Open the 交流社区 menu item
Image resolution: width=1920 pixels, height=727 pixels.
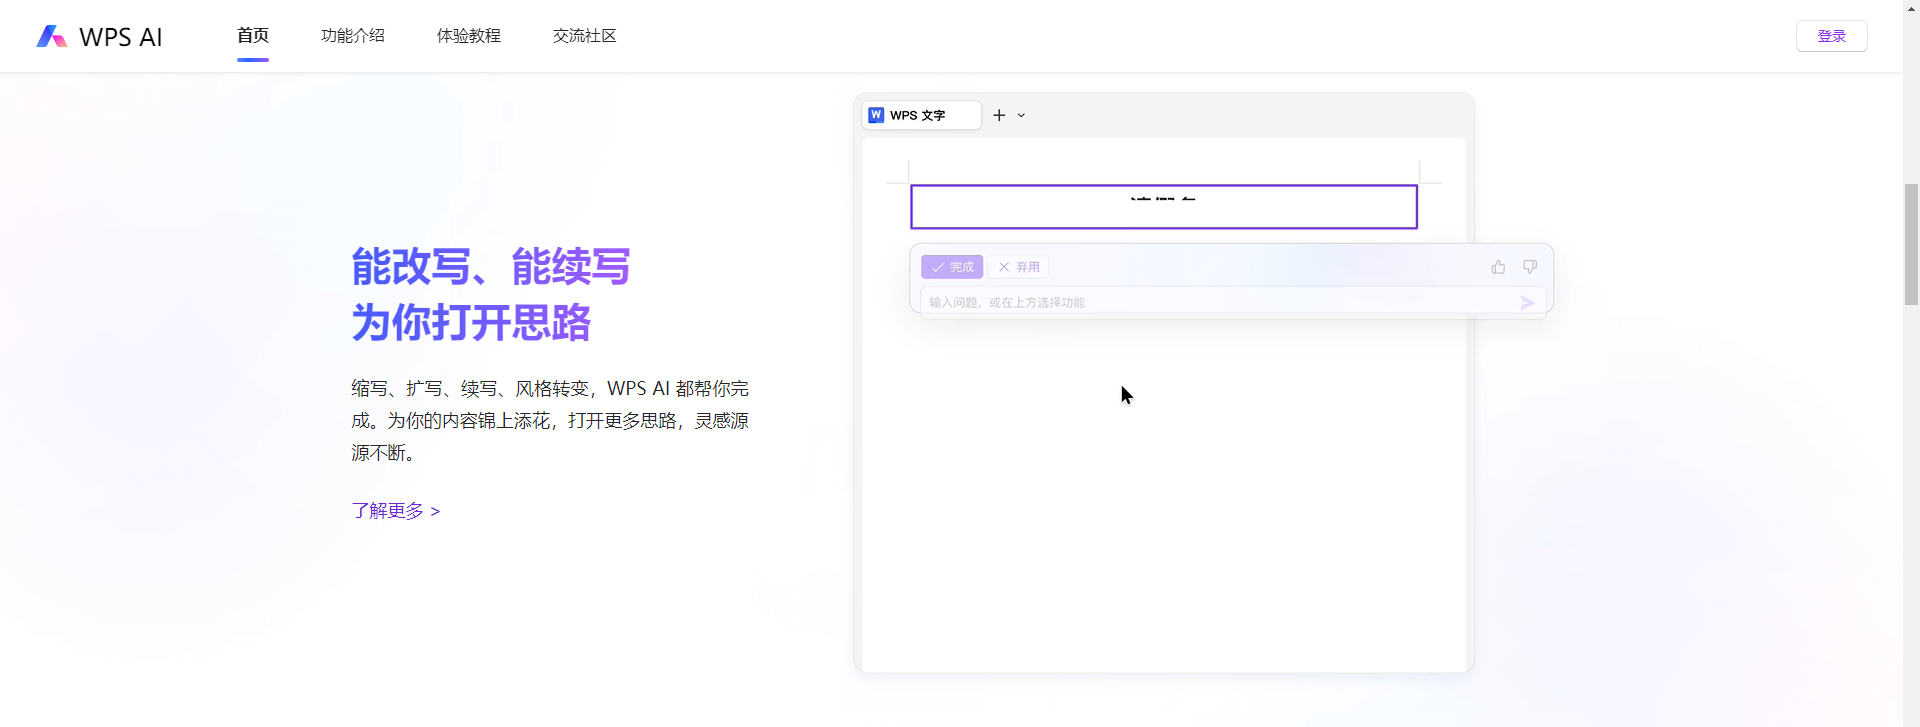(x=585, y=36)
